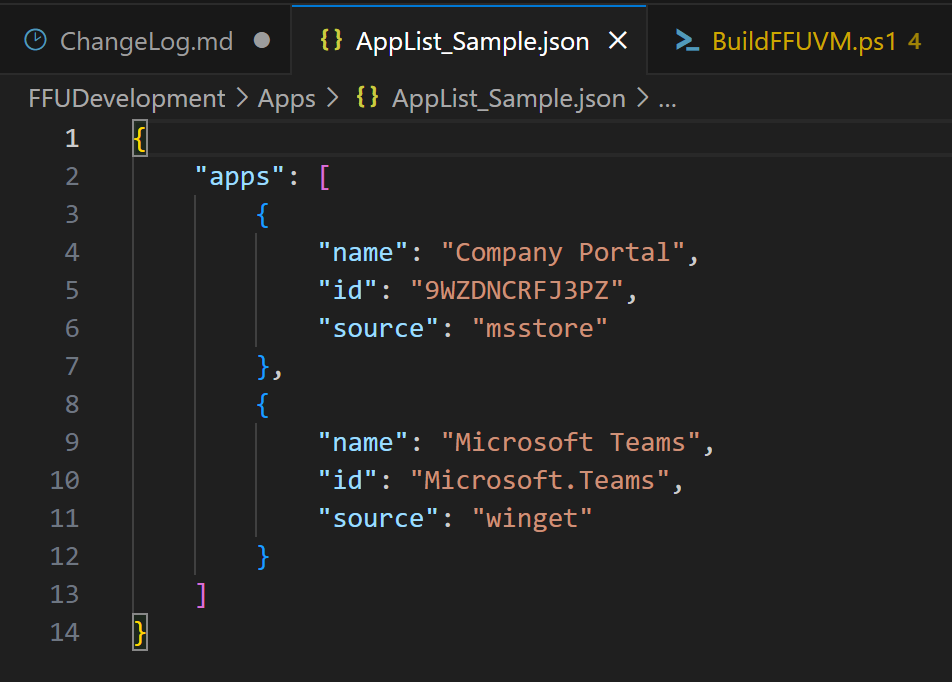This screenshot has width=952, height=682.
Task: Click the "msstore" source value
Action: point(540,329)
